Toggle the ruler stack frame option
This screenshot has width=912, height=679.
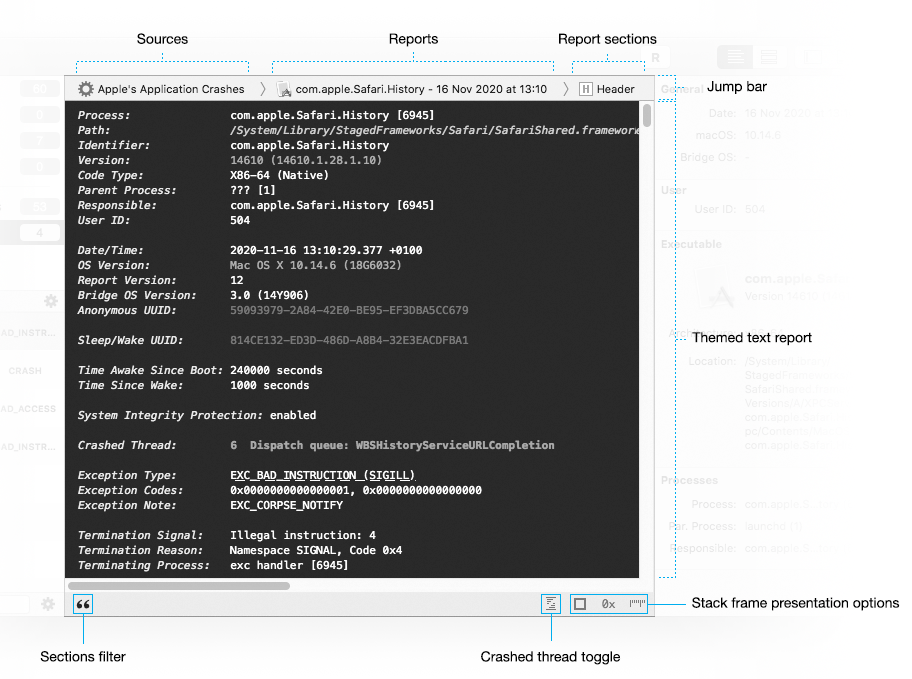tap(637, 603)
